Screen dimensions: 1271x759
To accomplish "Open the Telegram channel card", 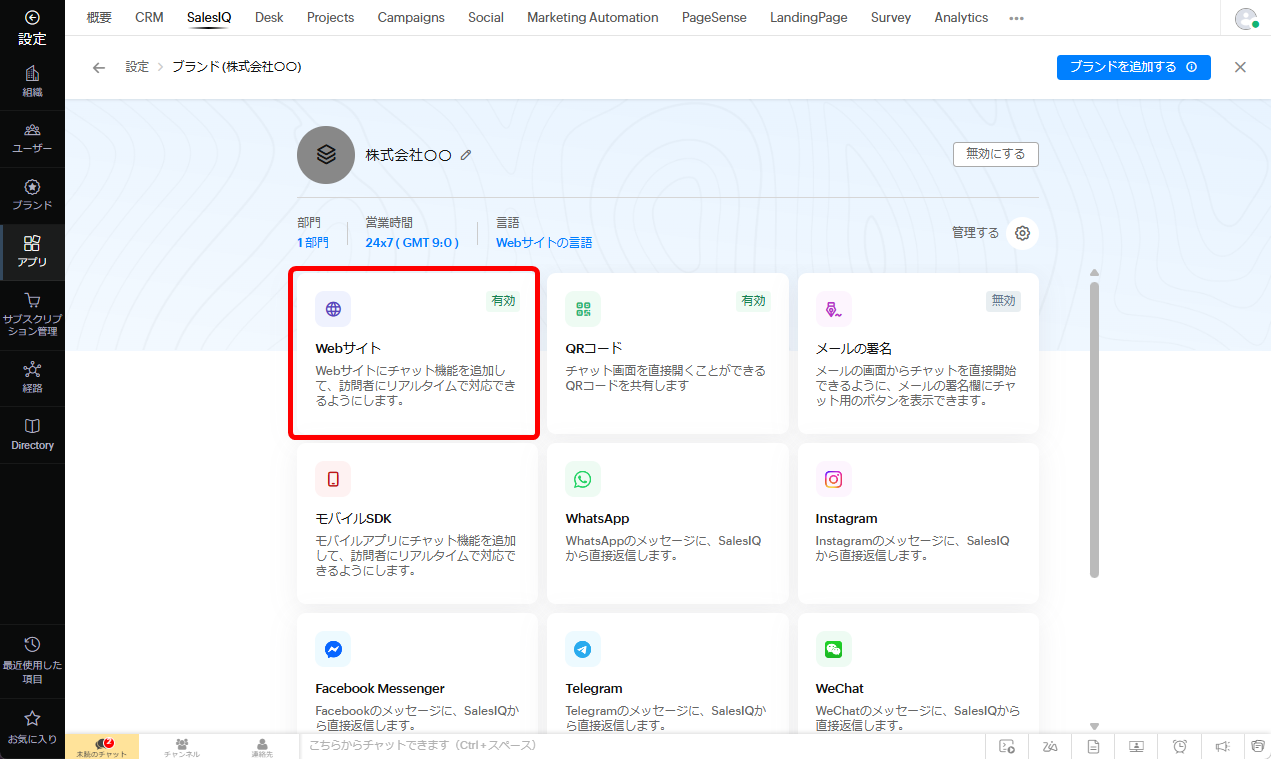I will [x=667, y=673].
